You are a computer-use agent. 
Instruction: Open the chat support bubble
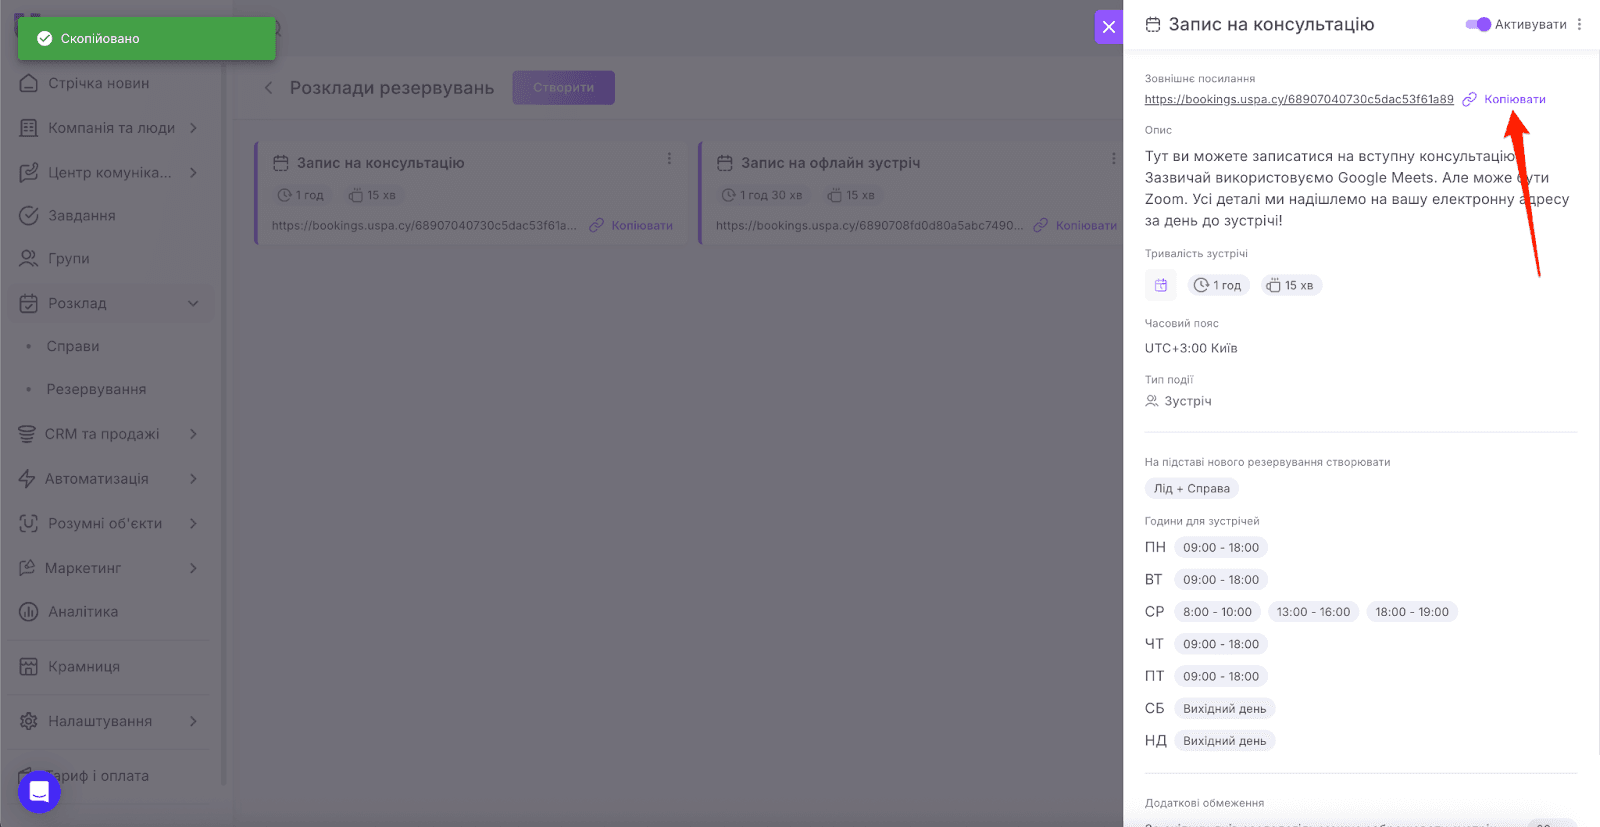coord(39,792)
